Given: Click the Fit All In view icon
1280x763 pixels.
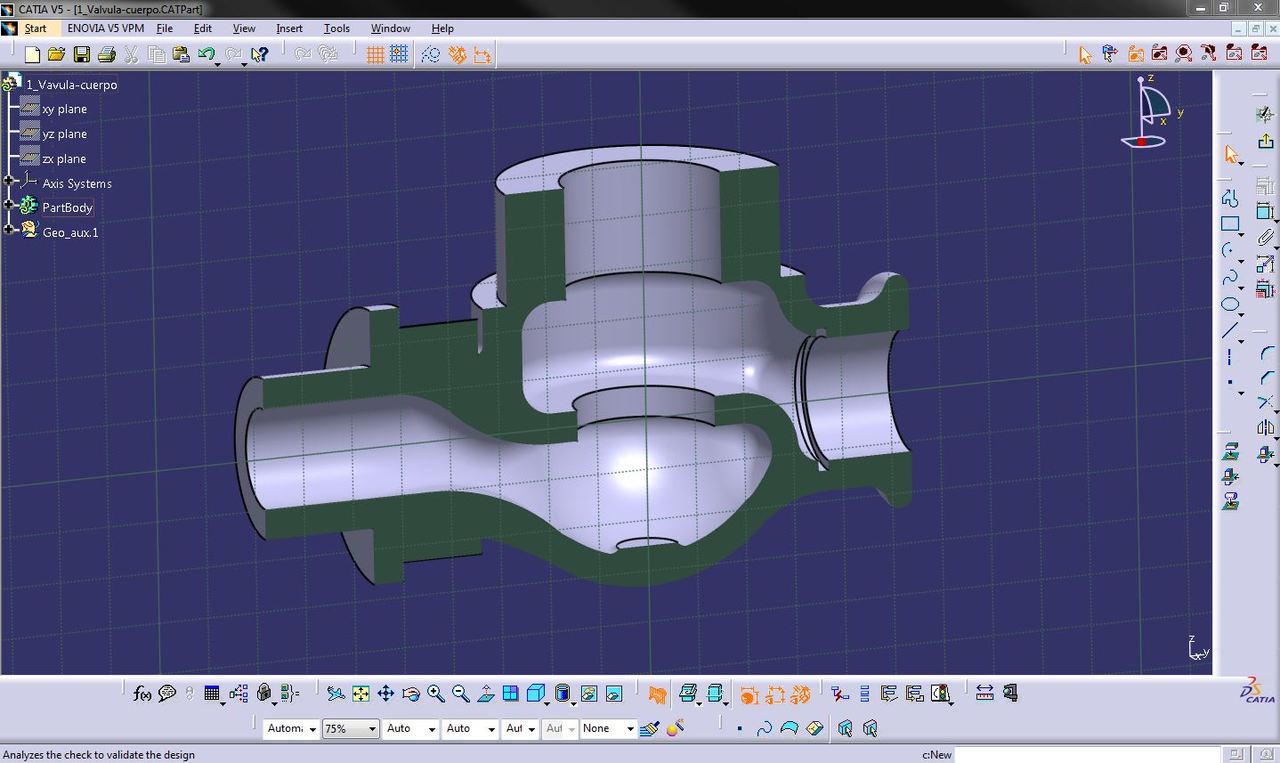Looking at the screenshot, I should 360,693.
